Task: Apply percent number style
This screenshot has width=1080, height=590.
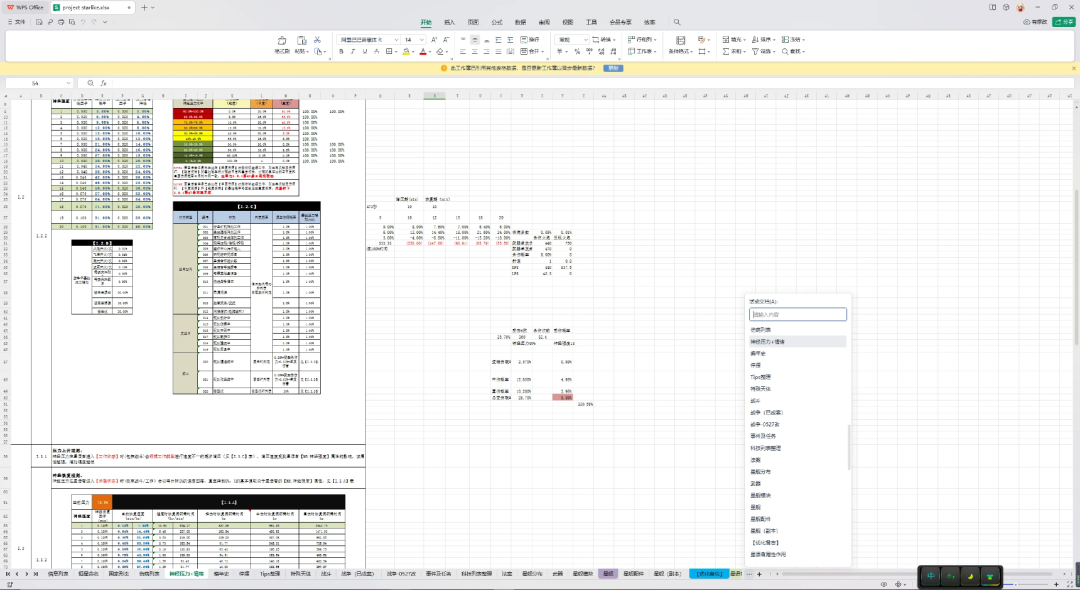Action: point(577,52)
